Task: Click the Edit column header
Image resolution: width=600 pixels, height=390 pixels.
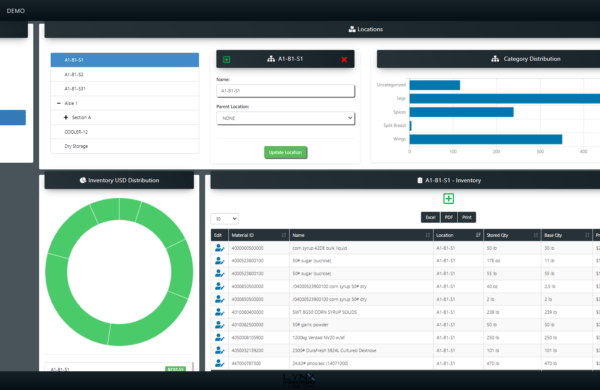Action: pos(219,235)
